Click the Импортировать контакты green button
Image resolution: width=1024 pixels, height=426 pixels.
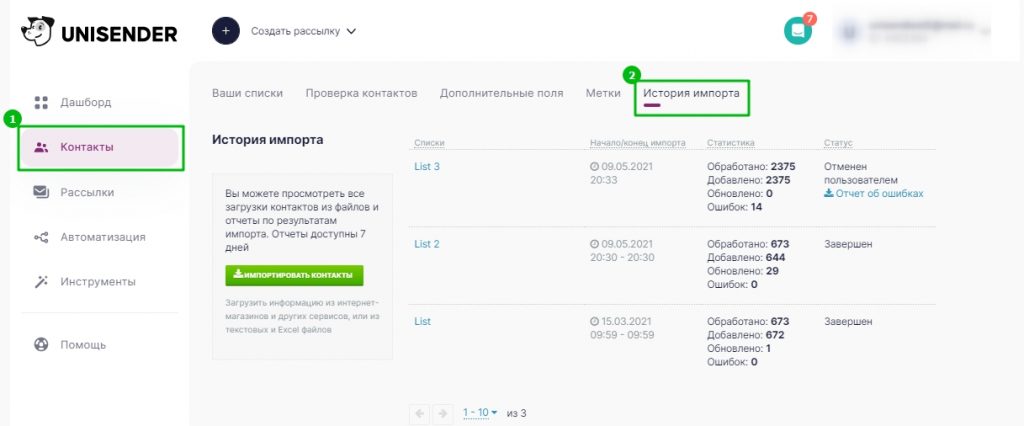[294, 276]
